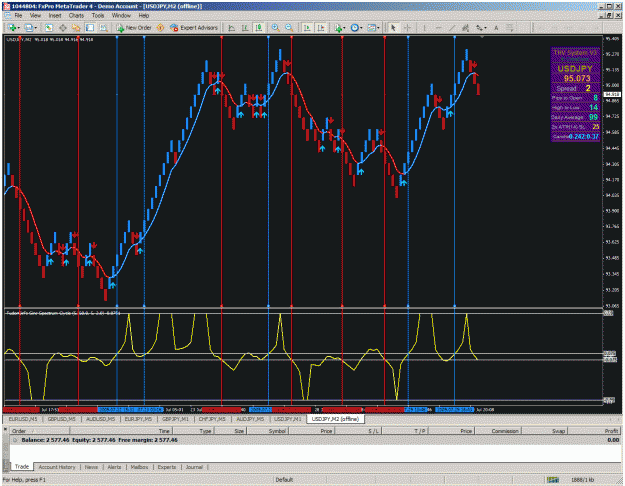Toggle the Terminal window icon
Viewport: 625px width, 486px height.
(x=90, y=28)
